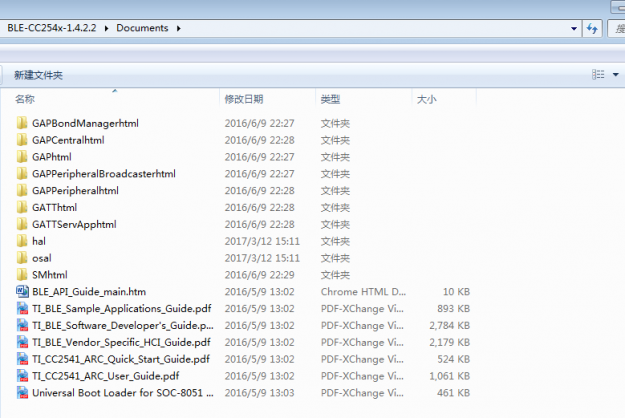Click Documents in the address bar

(x=142, y=28)
